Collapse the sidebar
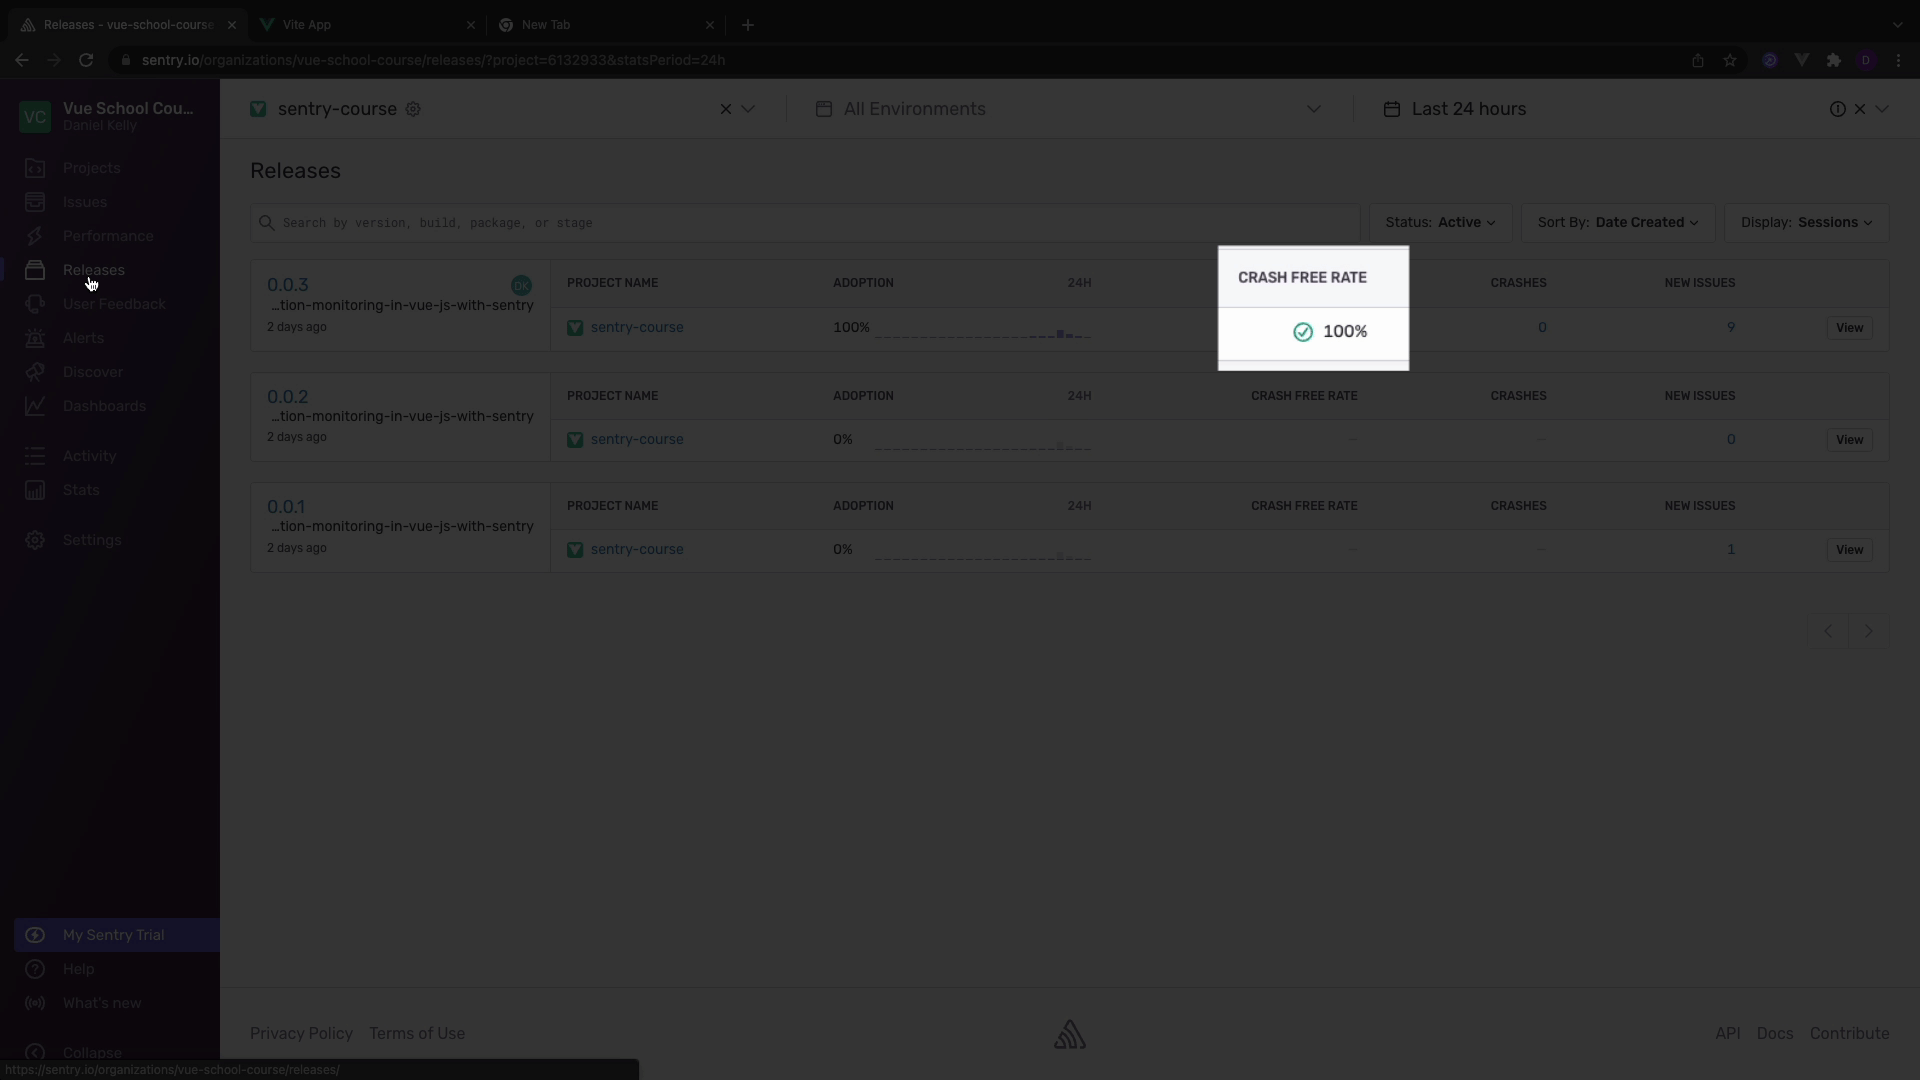 click(92, 1052)
